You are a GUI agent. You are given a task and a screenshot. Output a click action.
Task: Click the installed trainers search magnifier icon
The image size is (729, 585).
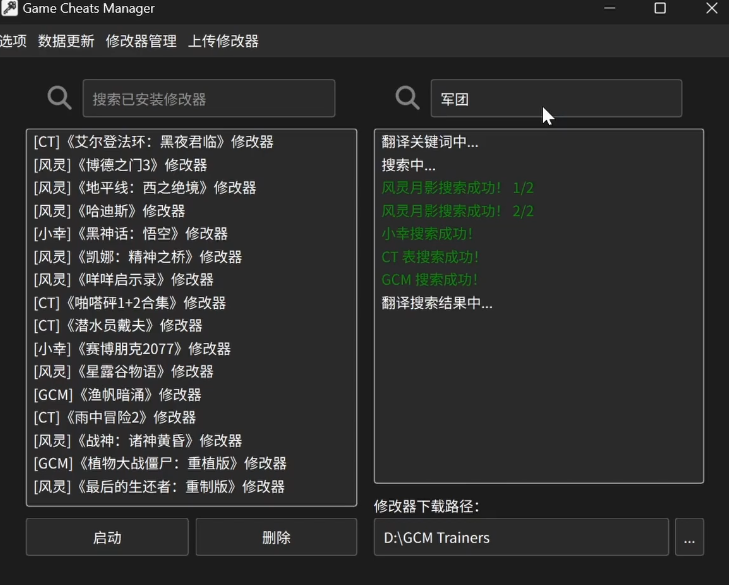click(x=60, y=98)
